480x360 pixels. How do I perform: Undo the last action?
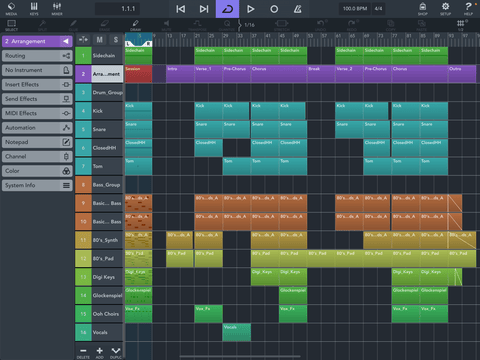321,25
